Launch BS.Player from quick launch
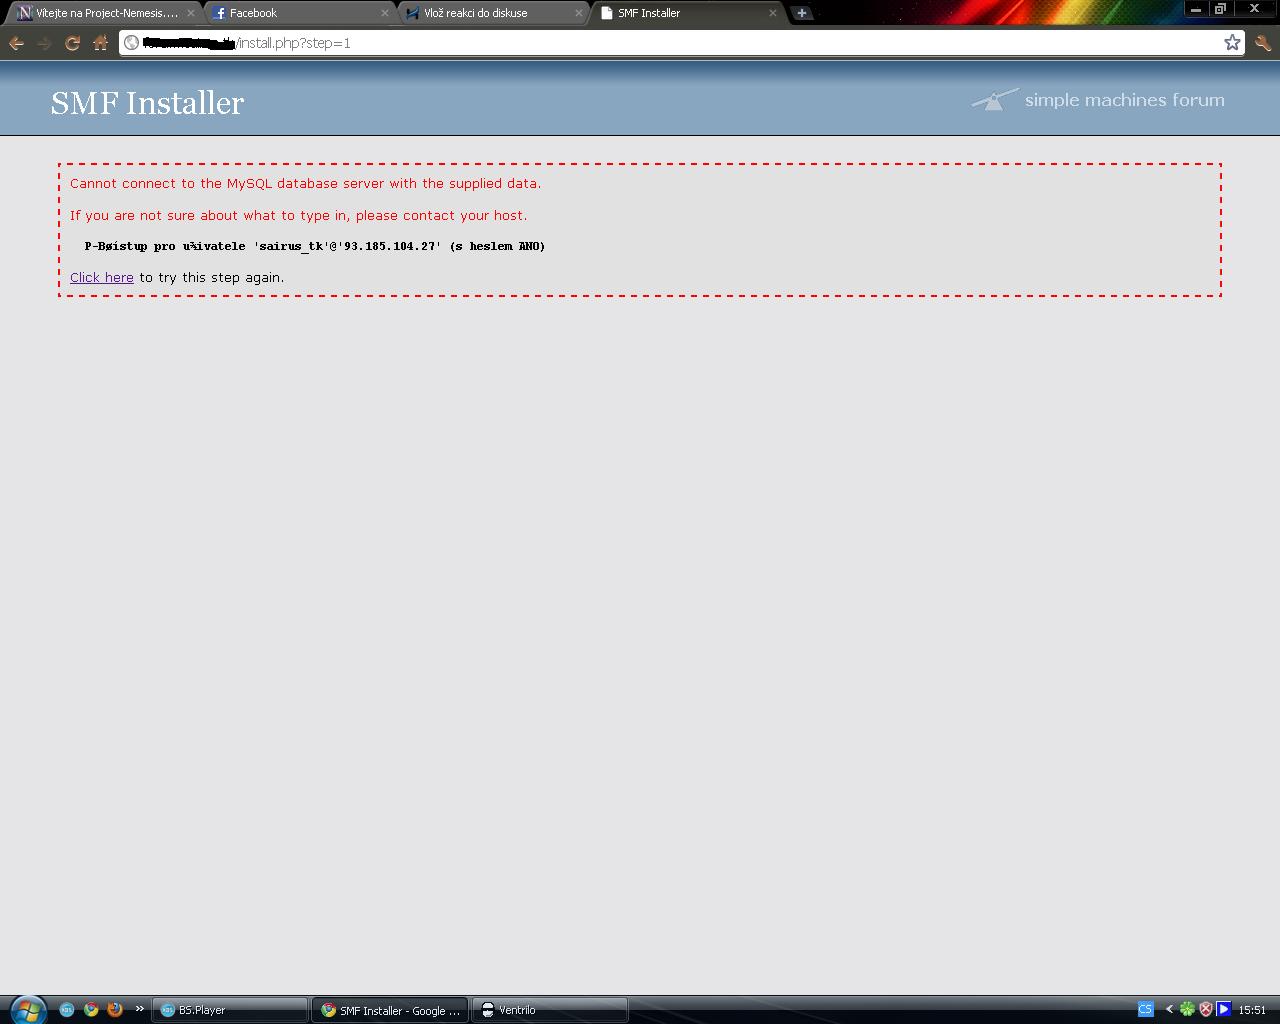Image resolution: width=1280 pixels, height=1024 pixels. [x=67, y=1010]
